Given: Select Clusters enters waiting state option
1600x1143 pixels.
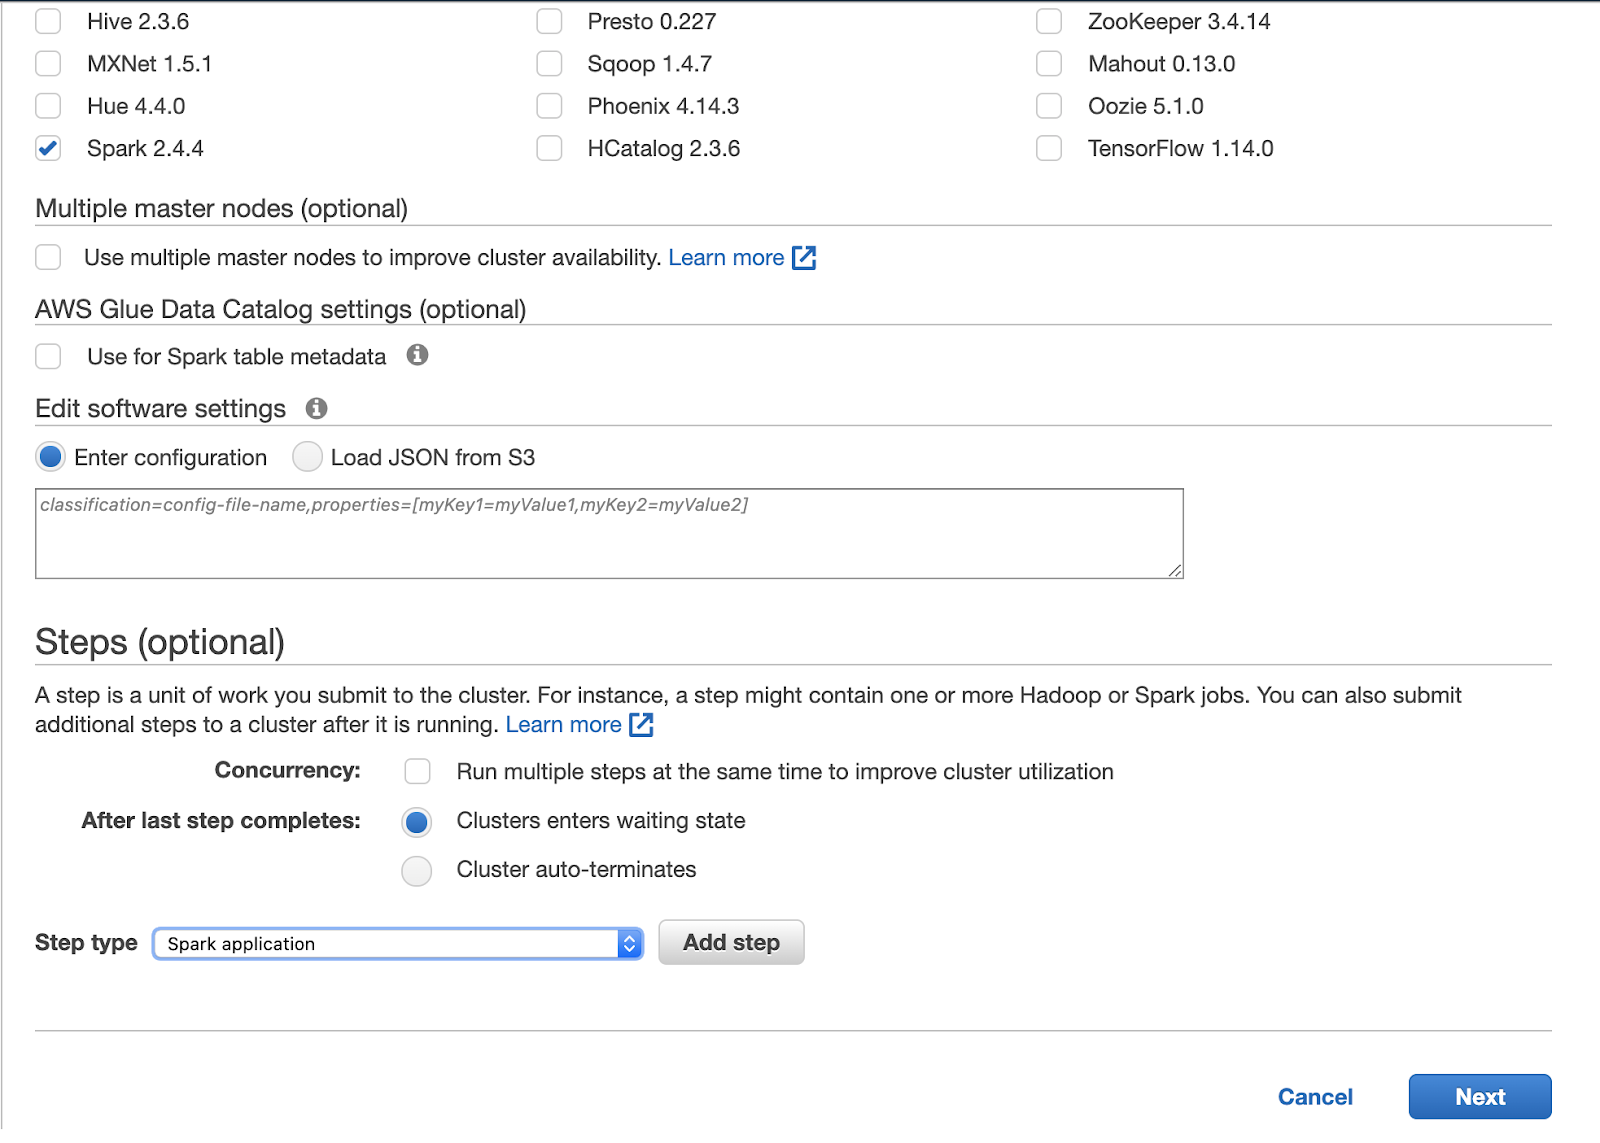Looking at the screenshot, I should [417, 822].
